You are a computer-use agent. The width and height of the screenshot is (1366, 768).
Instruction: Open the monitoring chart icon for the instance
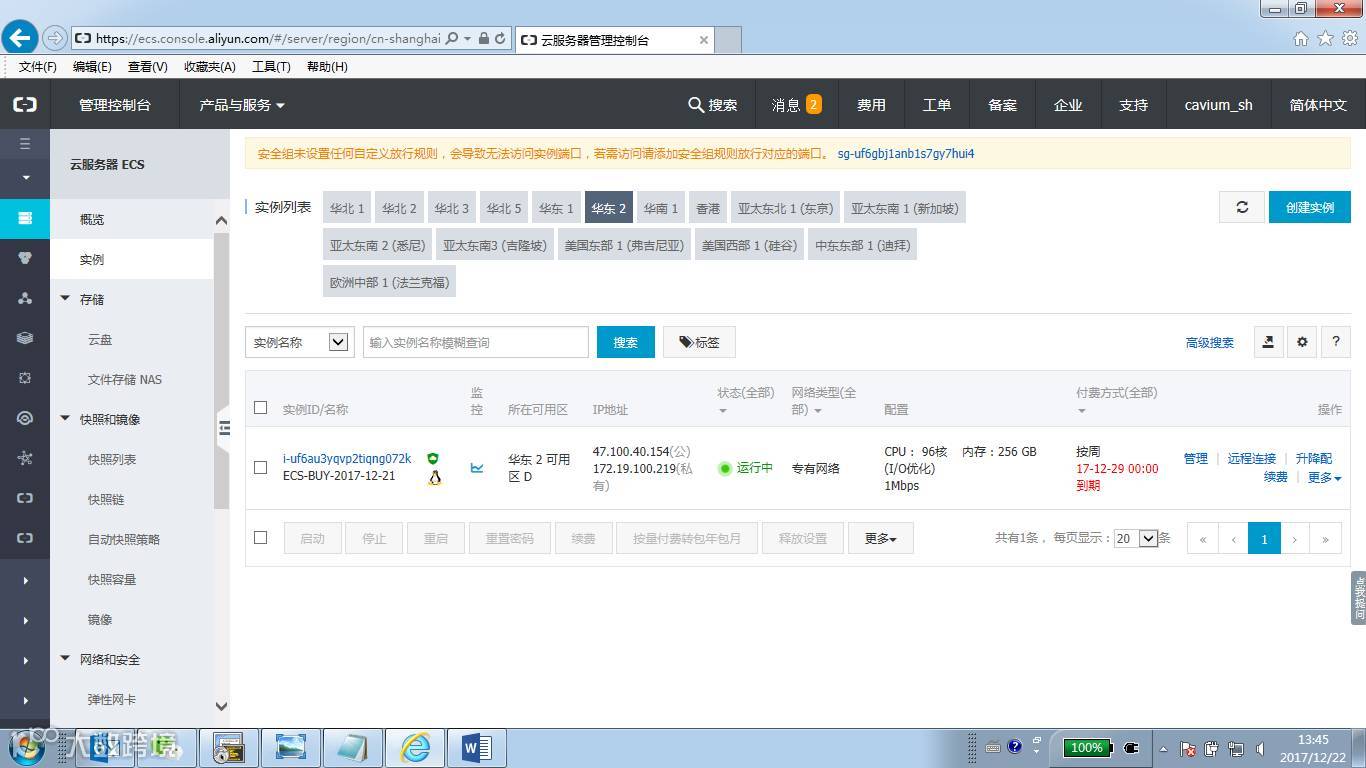[477, 467]
